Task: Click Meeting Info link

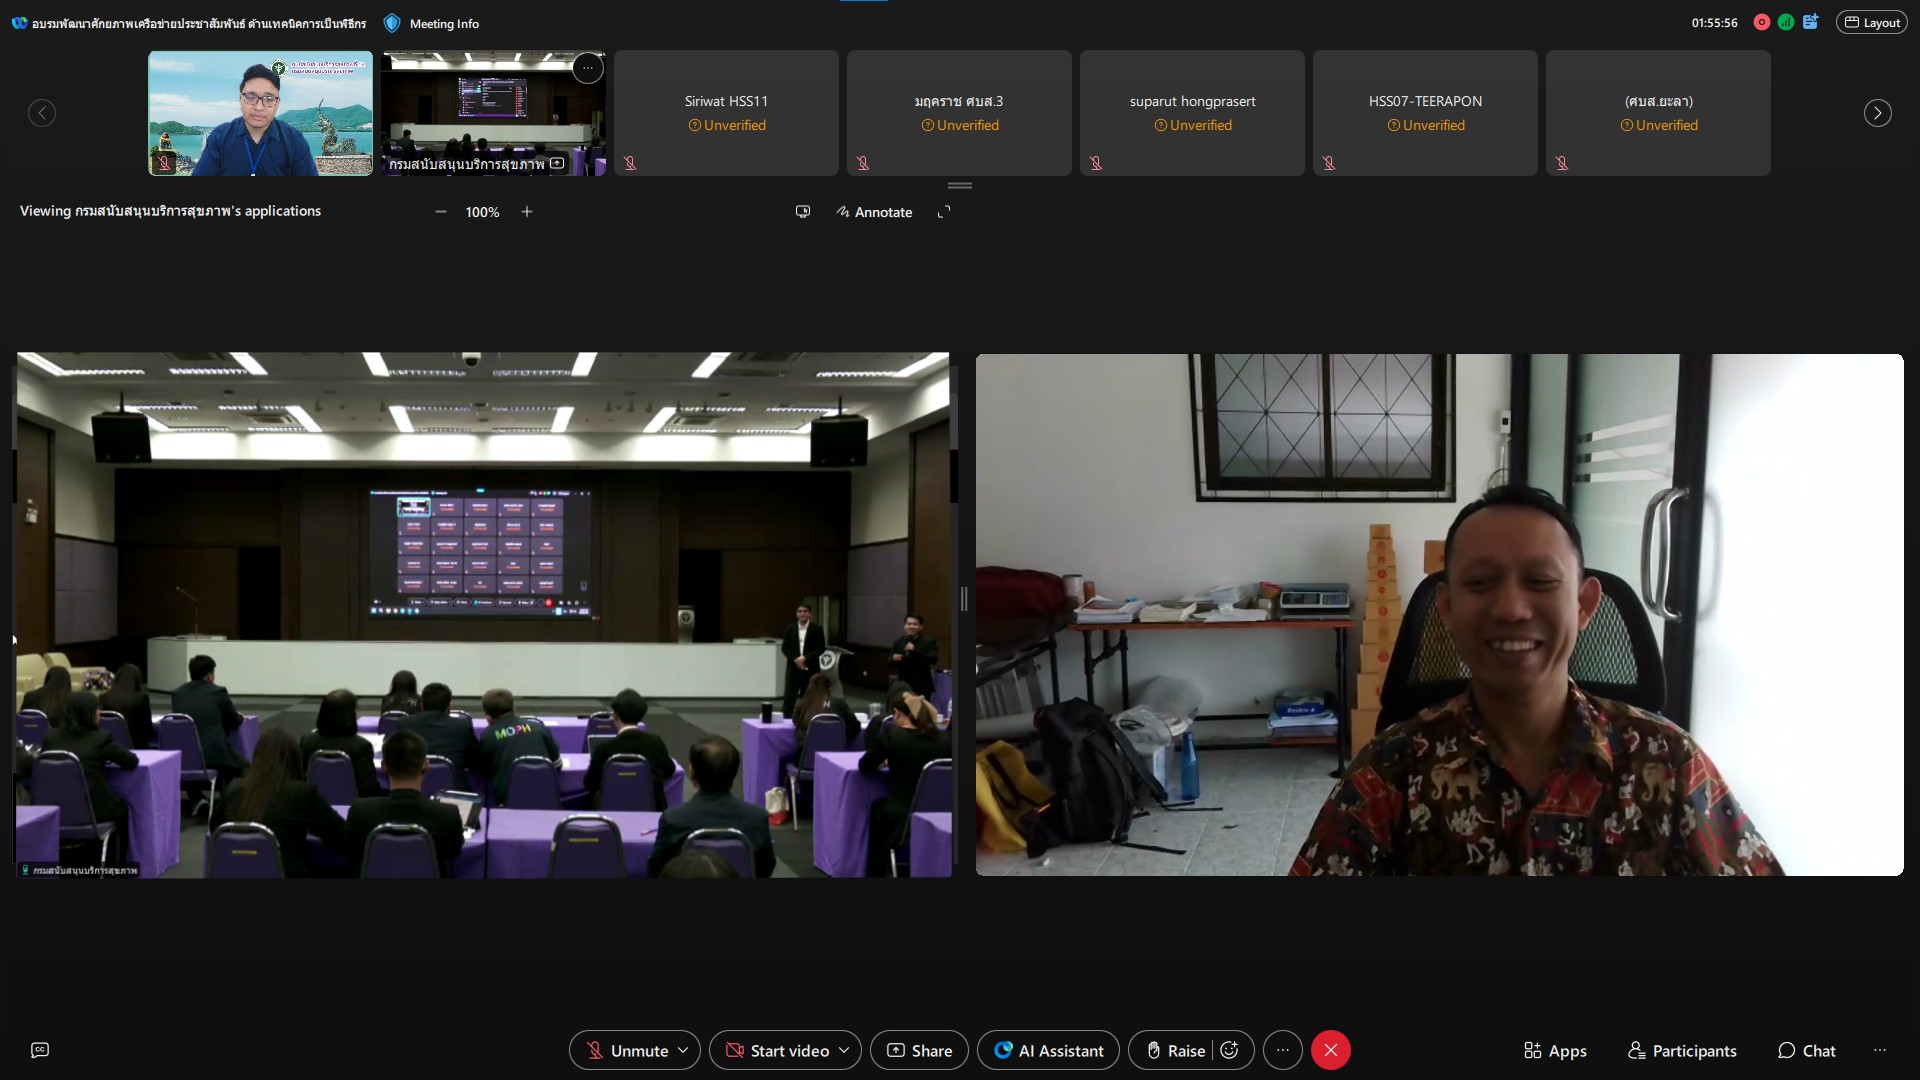Action: [443, 23]
